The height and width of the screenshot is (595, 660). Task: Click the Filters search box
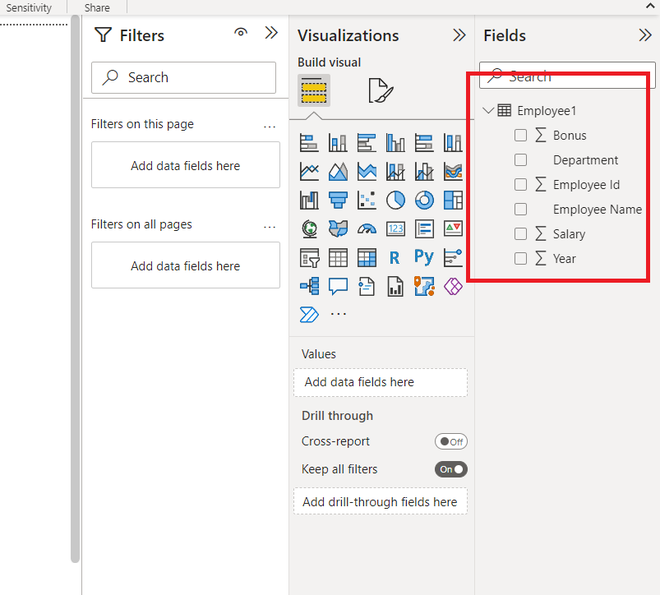tap(184, 77)
